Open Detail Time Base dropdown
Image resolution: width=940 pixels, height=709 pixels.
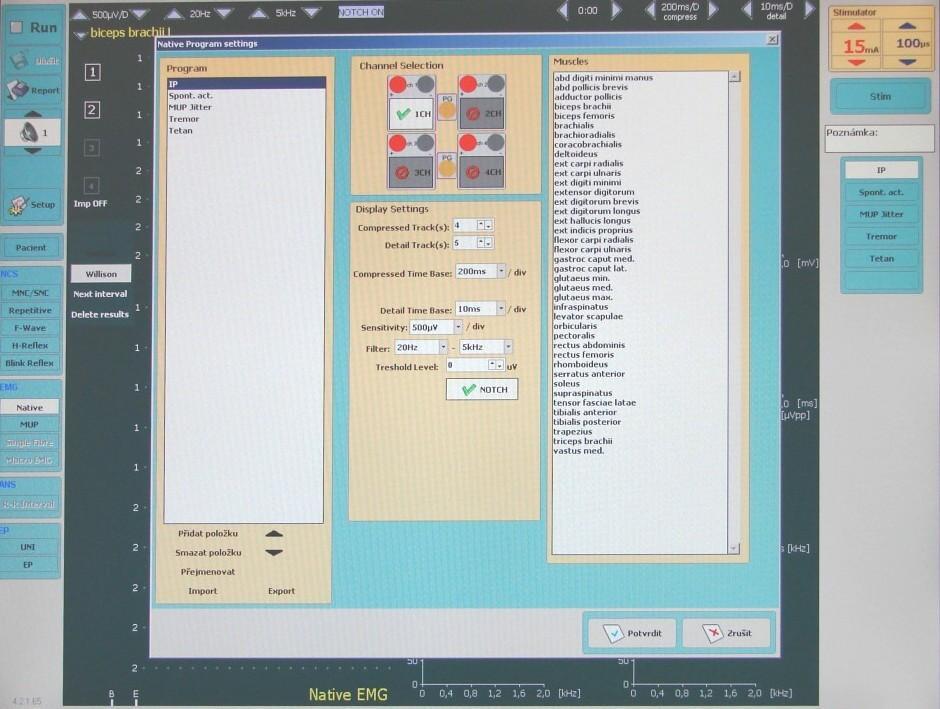coord(501,309)
